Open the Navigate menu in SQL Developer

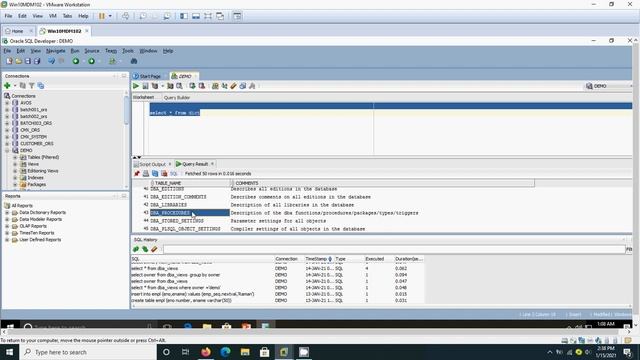(56, 51)
